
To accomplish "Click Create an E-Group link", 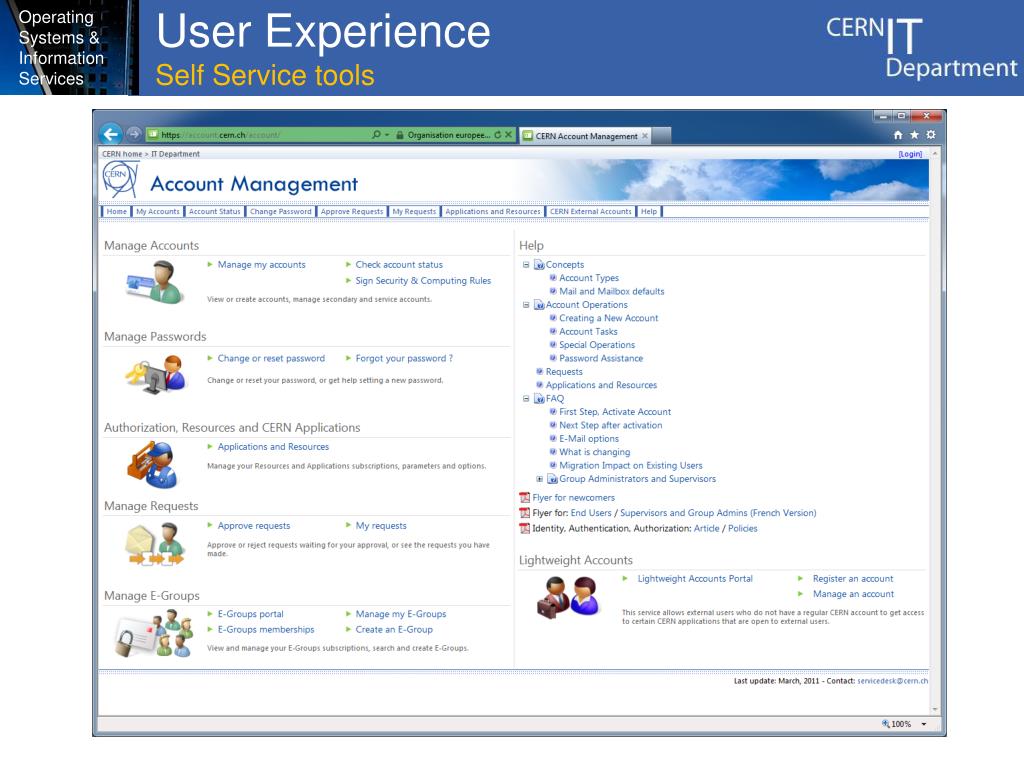I will coord(394,630).
